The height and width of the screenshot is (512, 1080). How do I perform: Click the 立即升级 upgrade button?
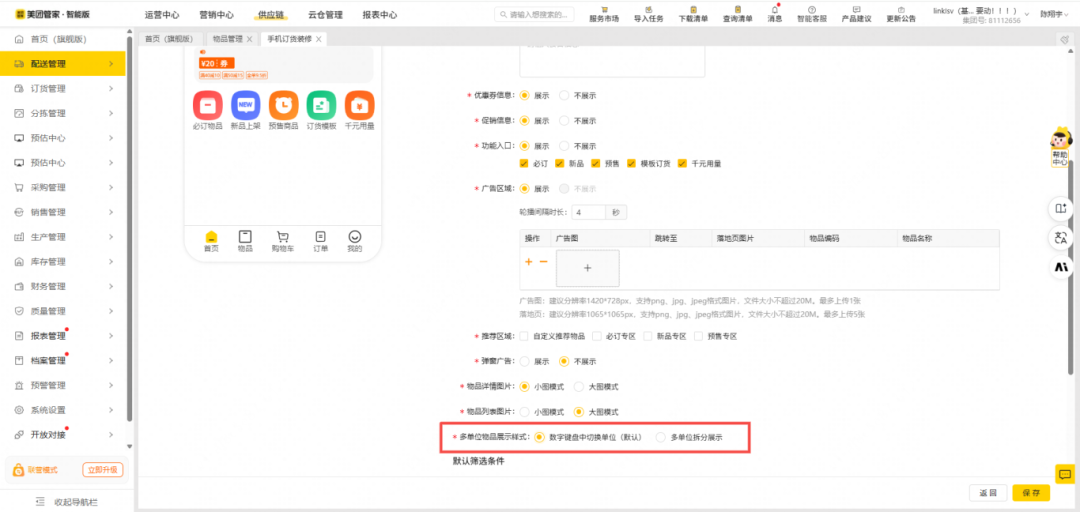click(x=101, y=469)
